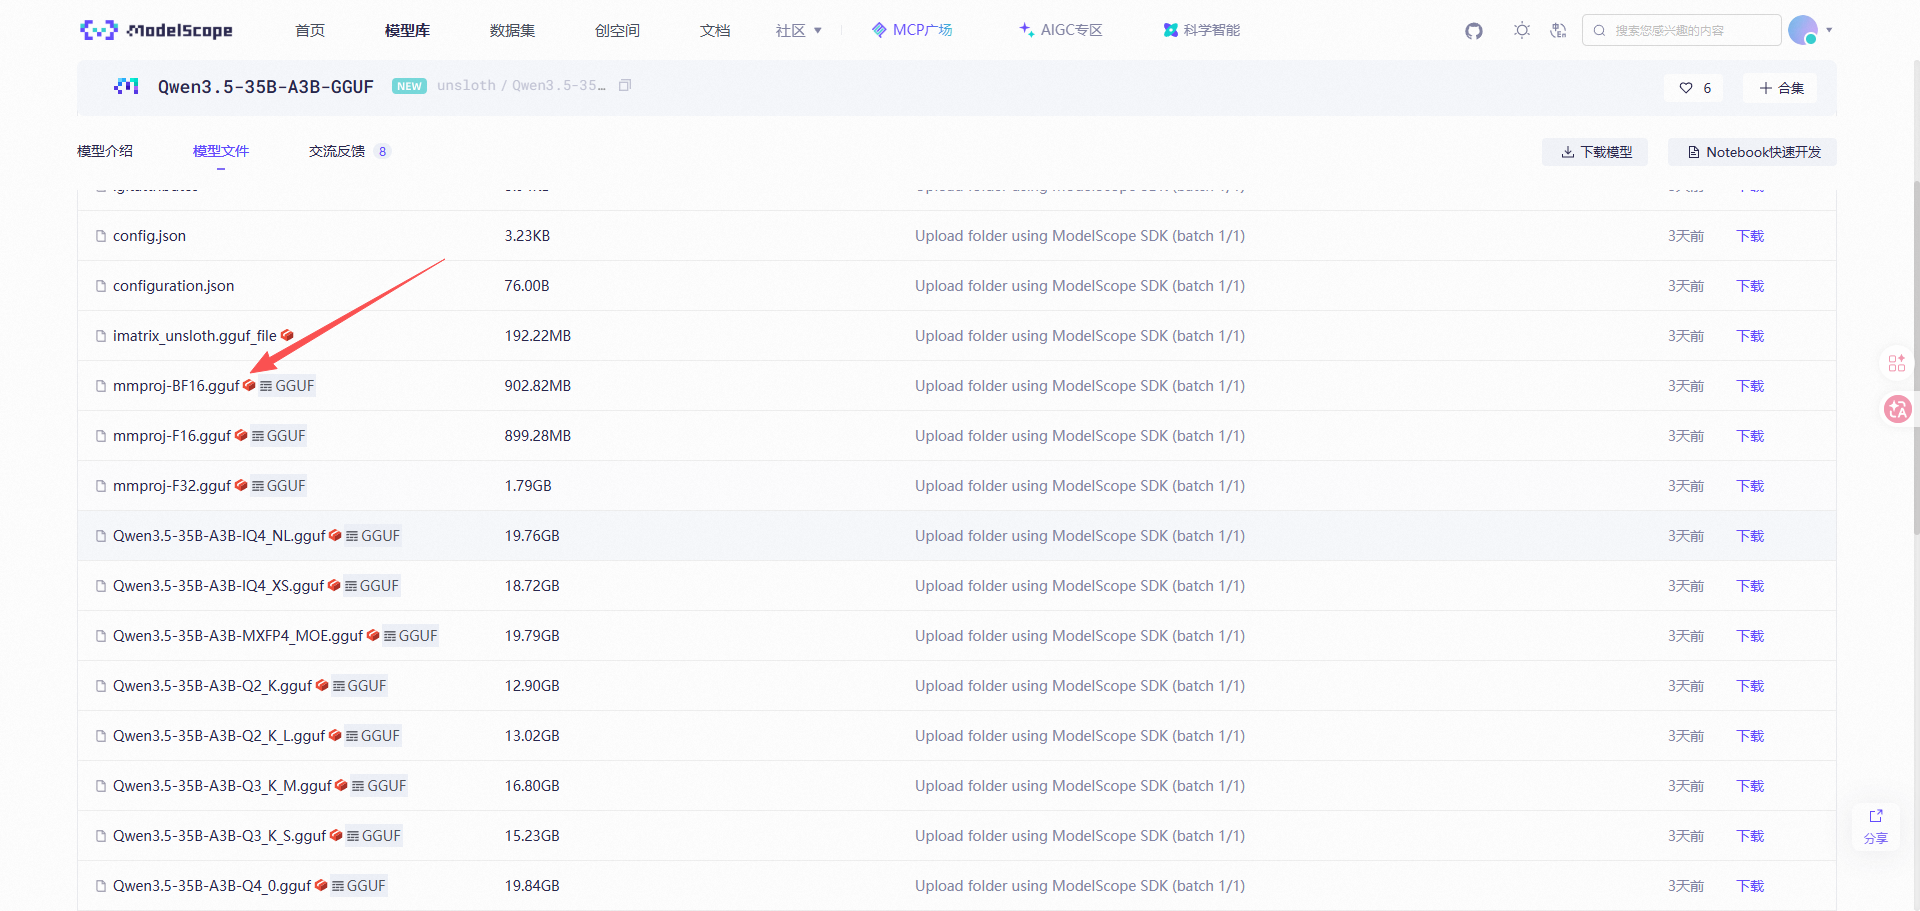Open the Qwen3.5-35B-A3B-Q3_K_S.gguf file
1920x911 pixels.
[219, 836]
